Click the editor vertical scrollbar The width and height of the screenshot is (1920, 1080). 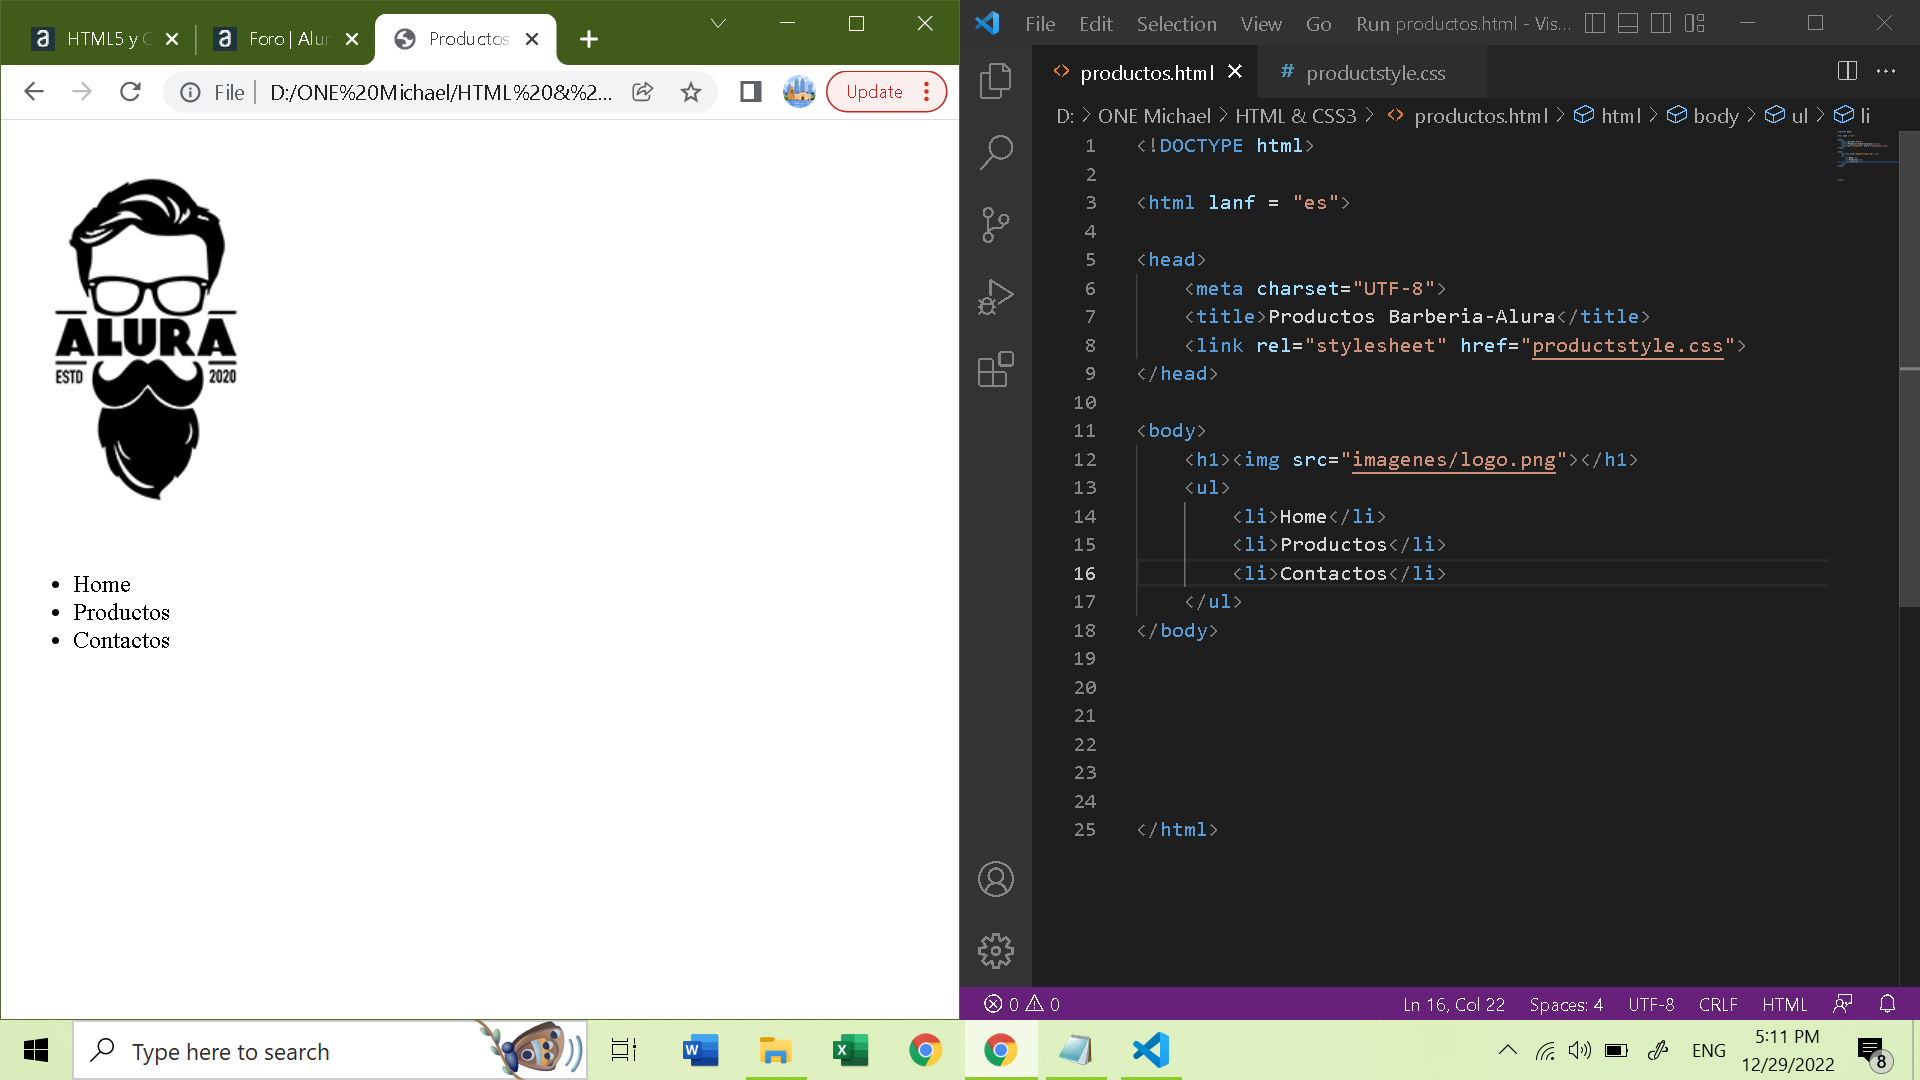(x=1909, y=370)
